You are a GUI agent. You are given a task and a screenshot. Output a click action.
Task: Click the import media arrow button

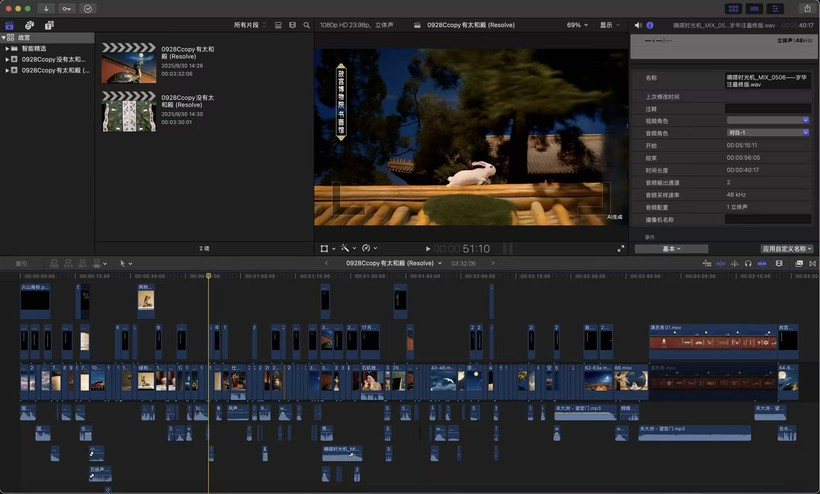(47, 8)
